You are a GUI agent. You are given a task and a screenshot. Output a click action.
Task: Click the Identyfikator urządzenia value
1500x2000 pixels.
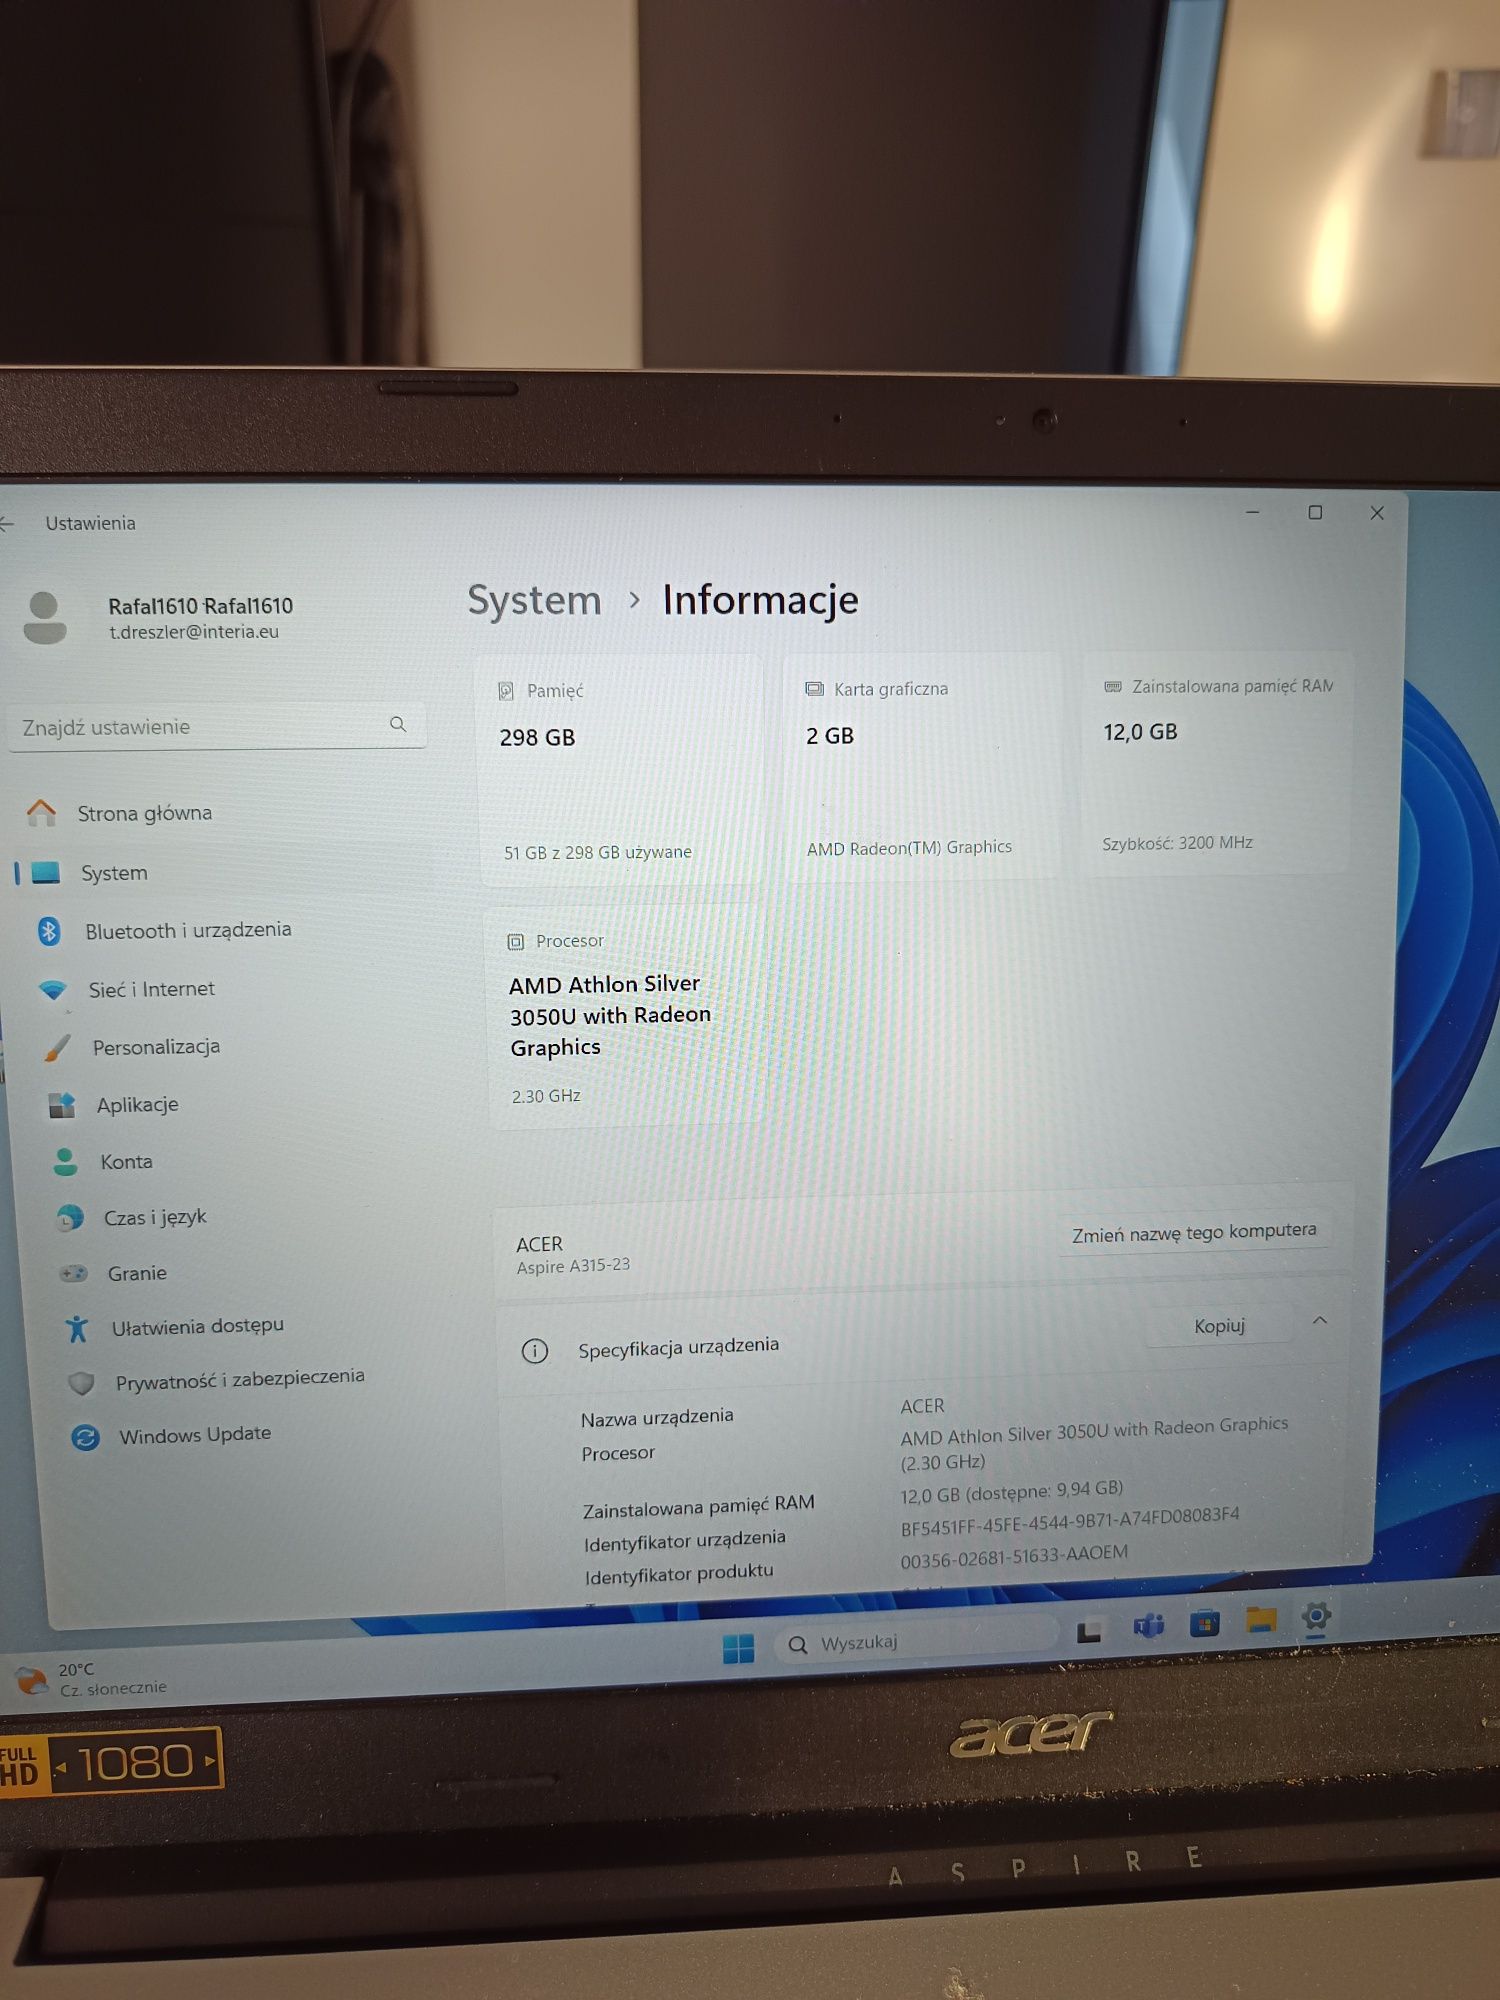[x=1070, y=1521]
